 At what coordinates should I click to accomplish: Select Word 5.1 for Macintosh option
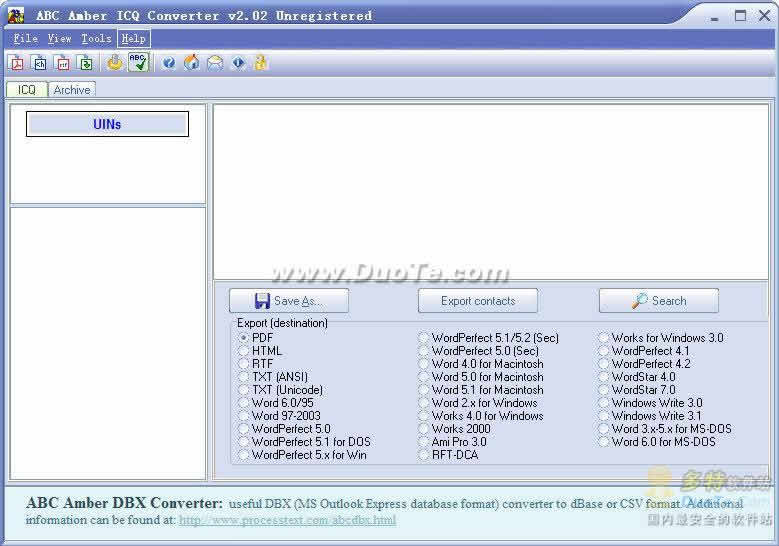[481, 390]
